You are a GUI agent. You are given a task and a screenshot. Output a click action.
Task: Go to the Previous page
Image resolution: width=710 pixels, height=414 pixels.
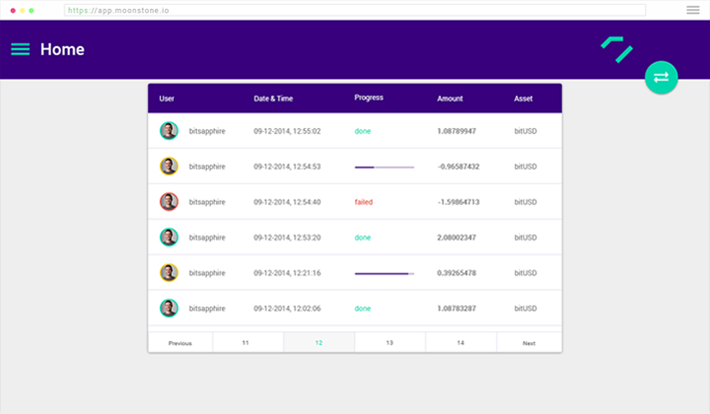click(x=180, y=343)
